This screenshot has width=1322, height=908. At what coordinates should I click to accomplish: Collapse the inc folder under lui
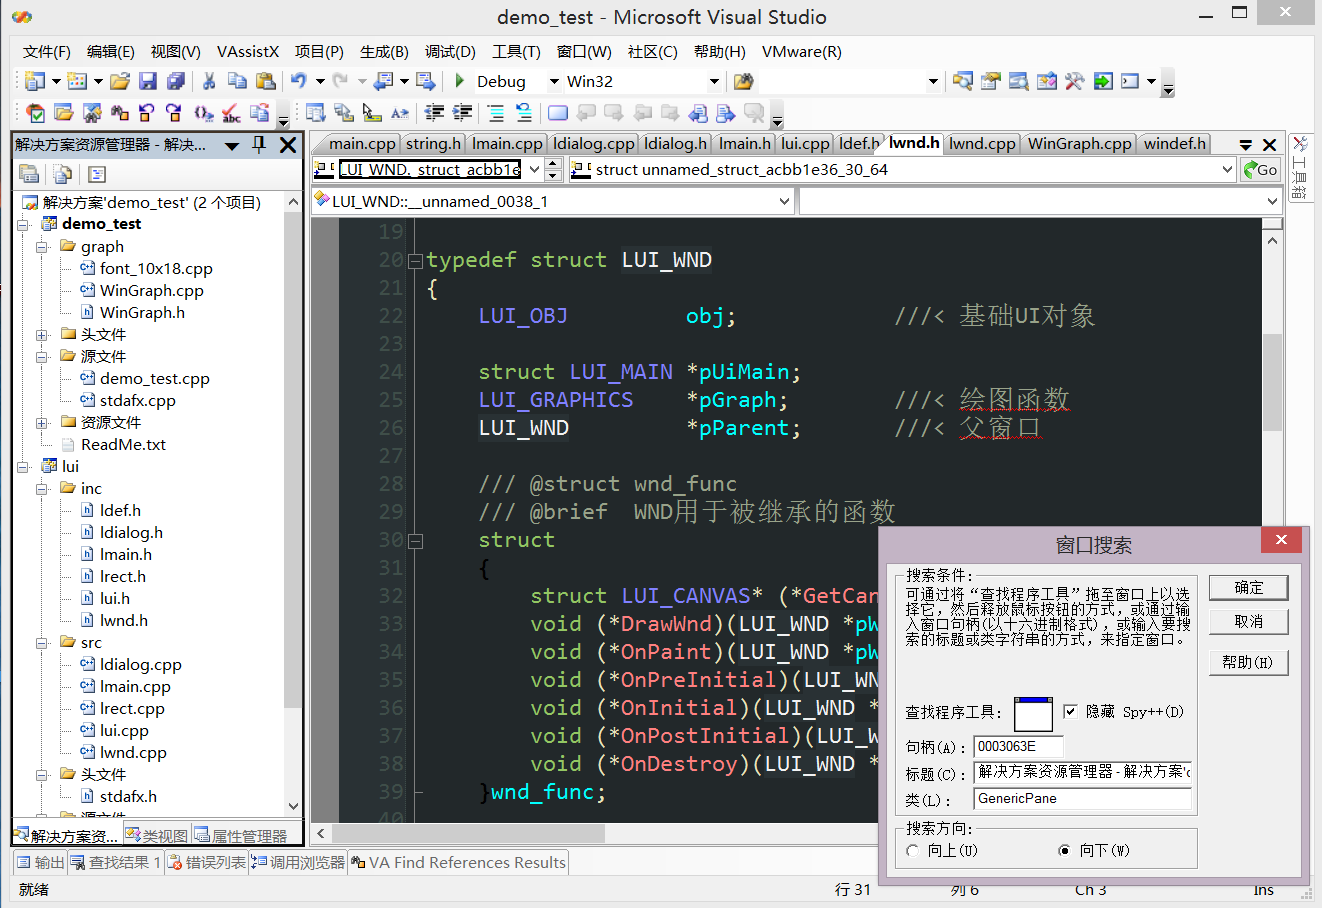click(42, 488)
